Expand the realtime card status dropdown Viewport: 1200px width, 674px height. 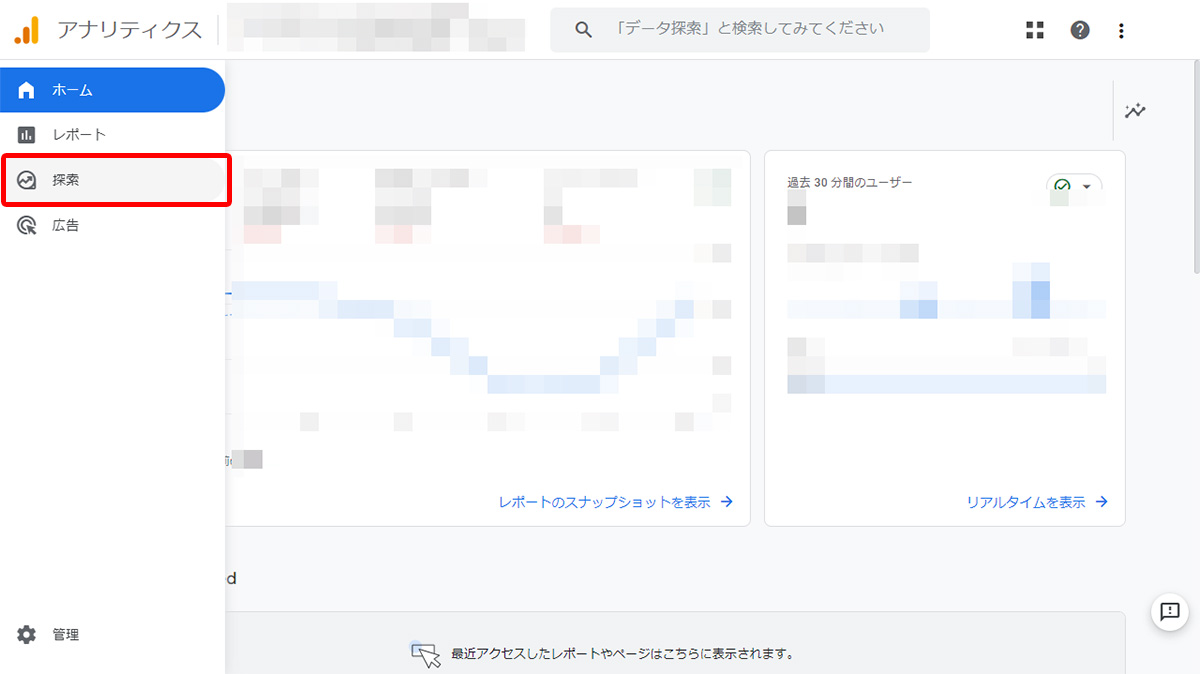[1074, 187]
